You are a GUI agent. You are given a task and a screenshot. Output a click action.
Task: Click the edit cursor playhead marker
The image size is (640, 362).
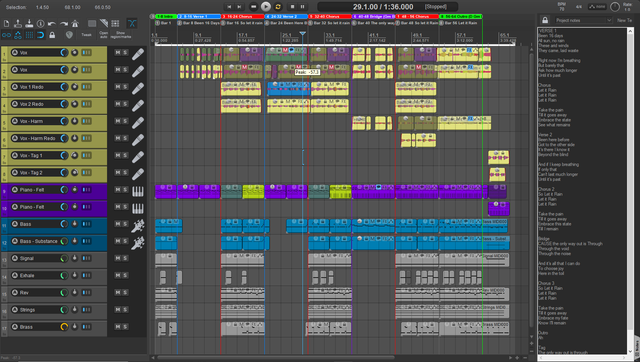point(302,33)
